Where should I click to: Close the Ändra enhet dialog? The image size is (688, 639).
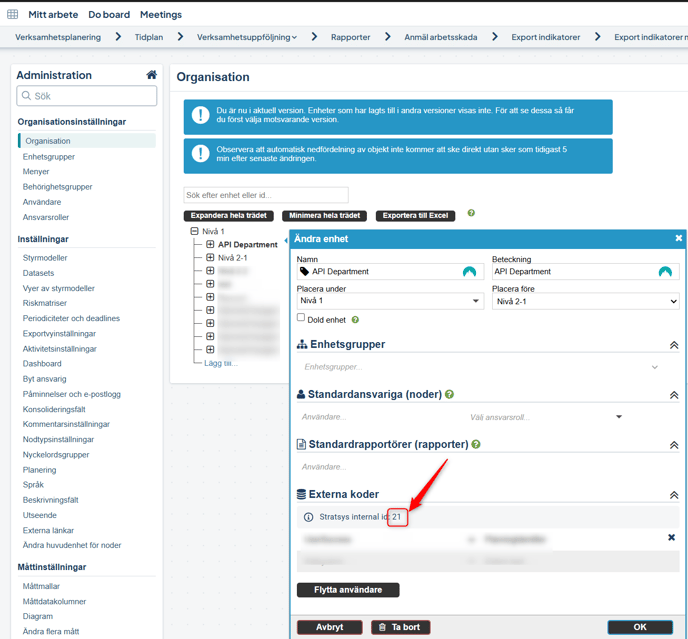click(679, 238)
